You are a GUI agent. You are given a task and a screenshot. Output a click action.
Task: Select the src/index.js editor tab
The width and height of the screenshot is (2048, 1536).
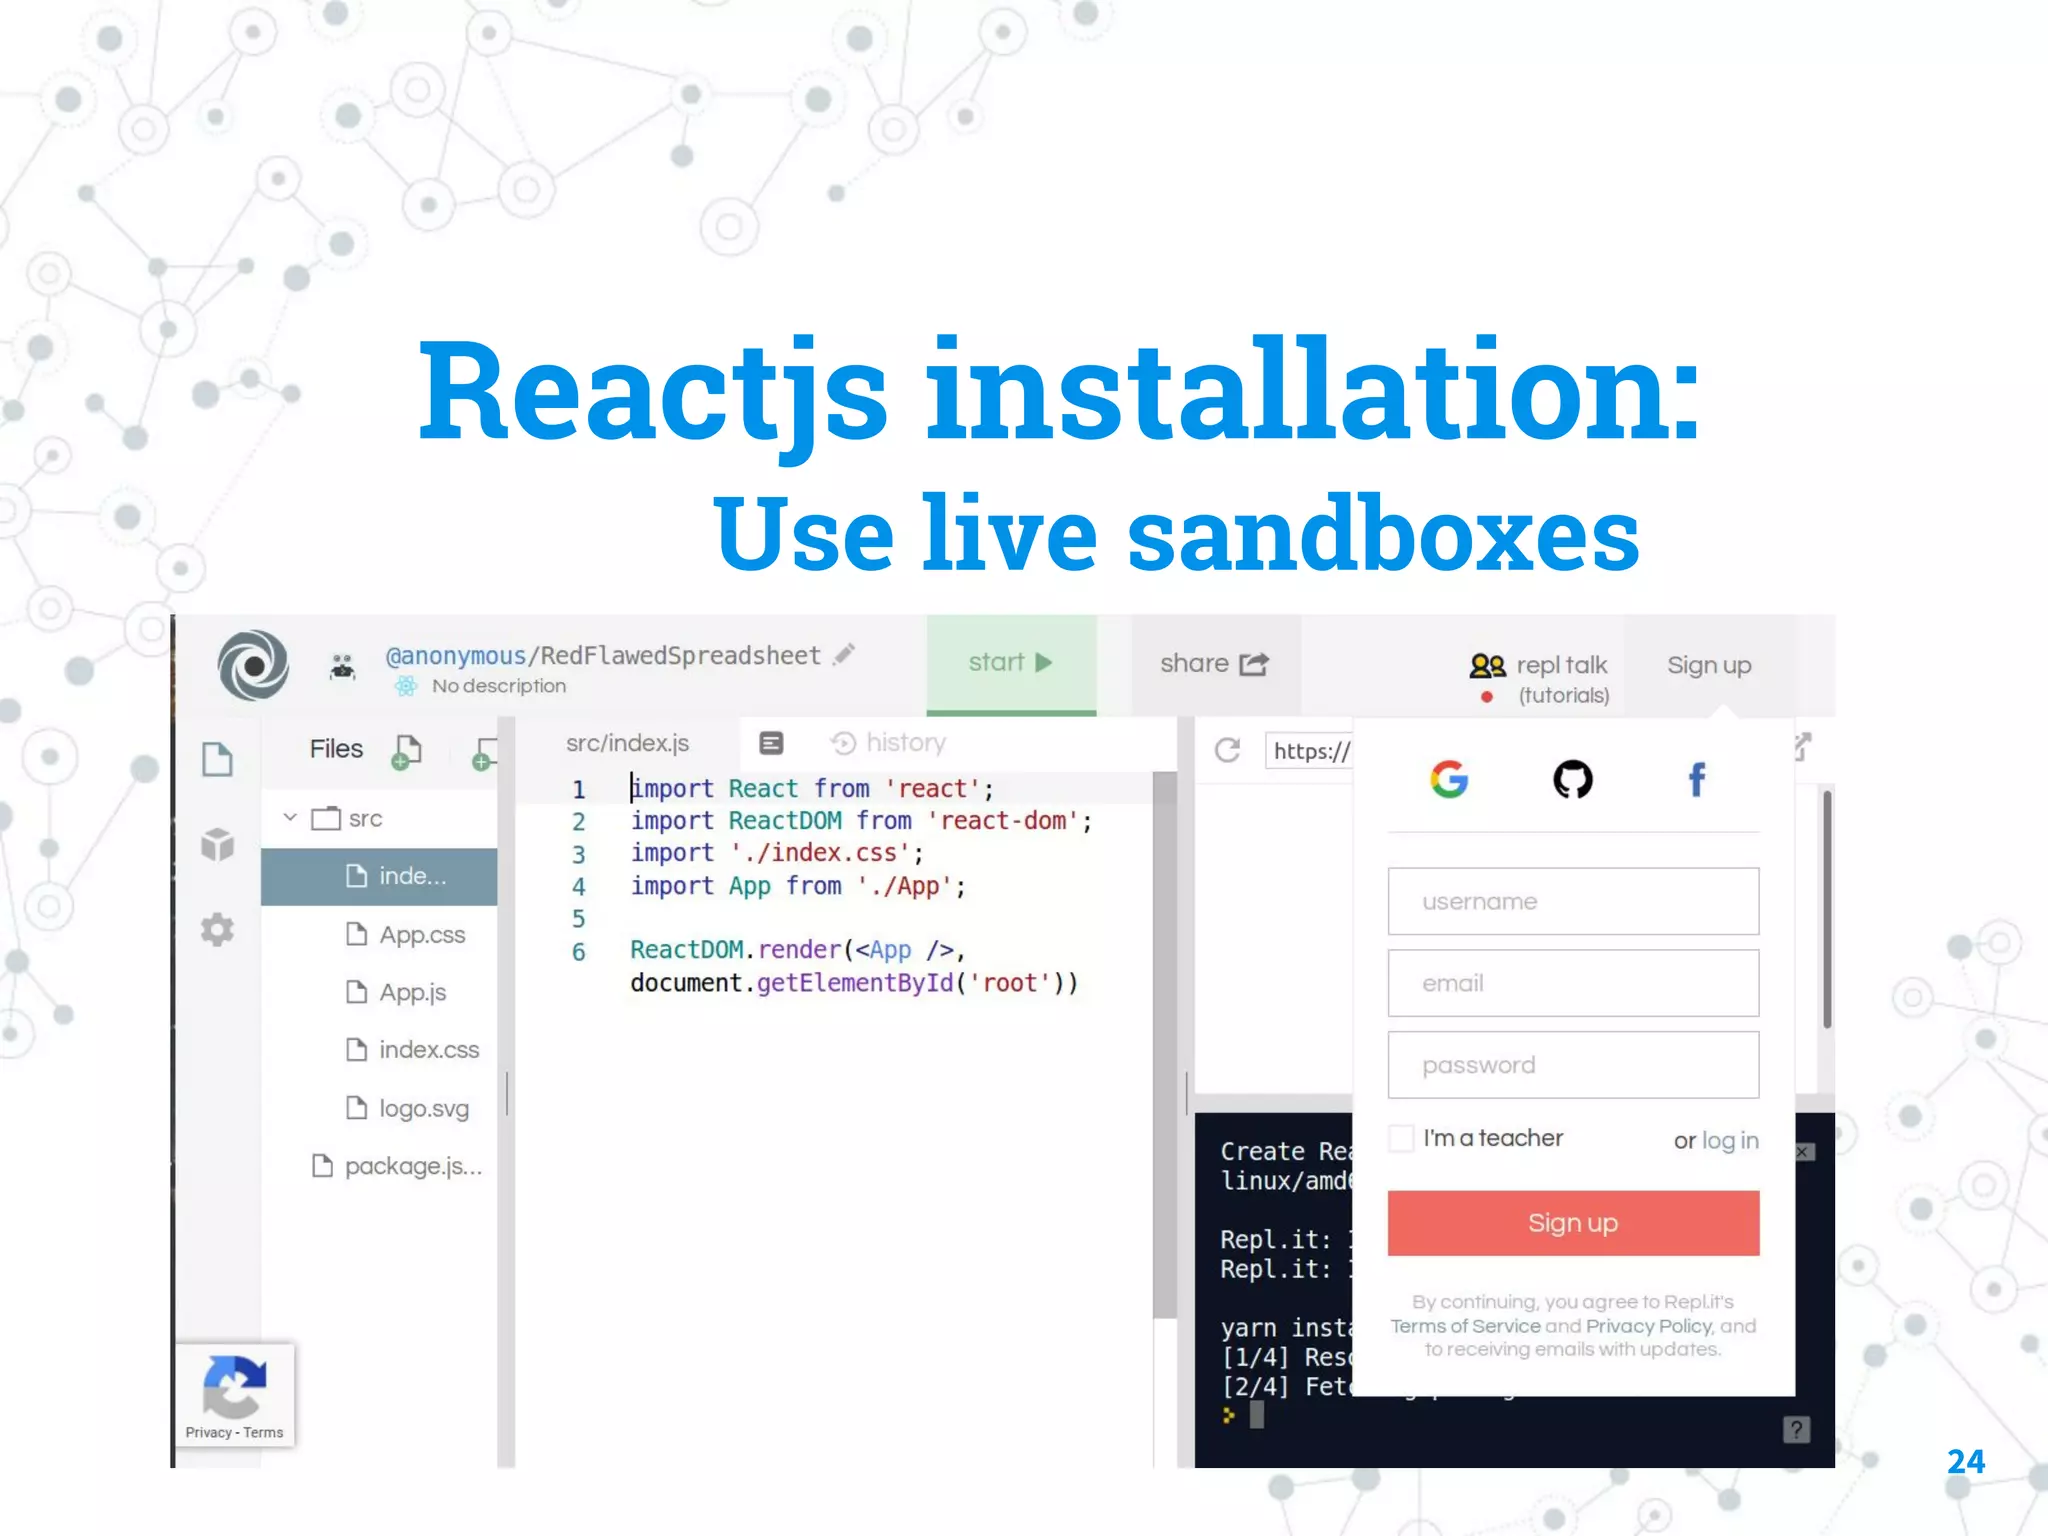627,743
